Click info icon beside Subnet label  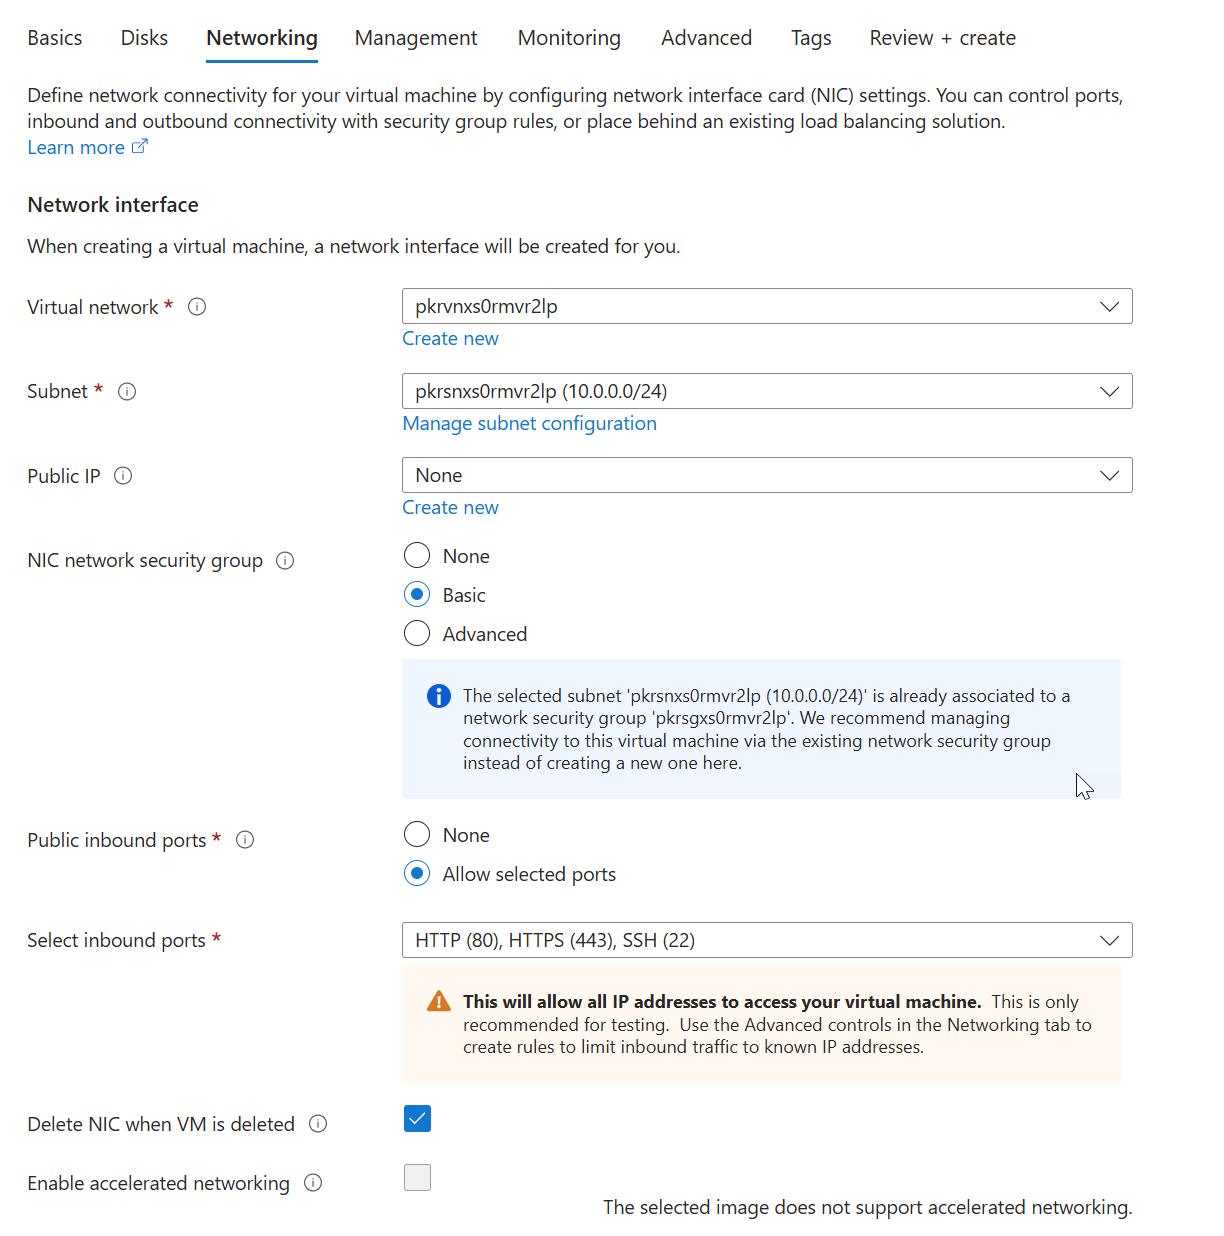[x=127, y=392]
